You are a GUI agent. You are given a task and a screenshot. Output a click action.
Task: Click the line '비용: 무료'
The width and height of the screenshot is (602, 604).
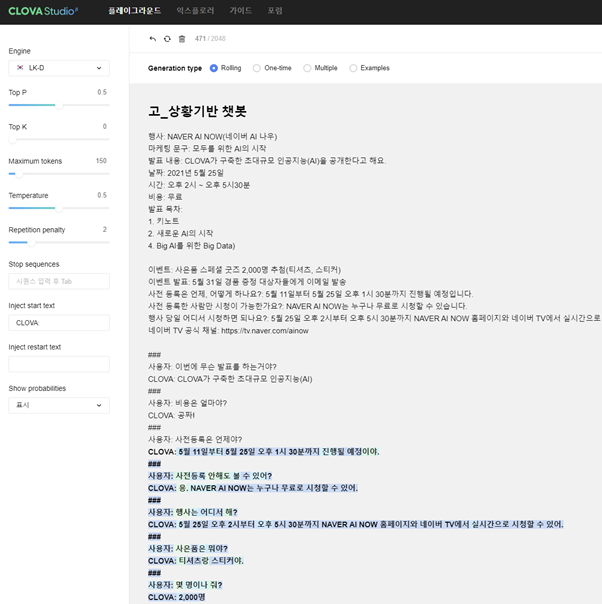coord(165,197)
